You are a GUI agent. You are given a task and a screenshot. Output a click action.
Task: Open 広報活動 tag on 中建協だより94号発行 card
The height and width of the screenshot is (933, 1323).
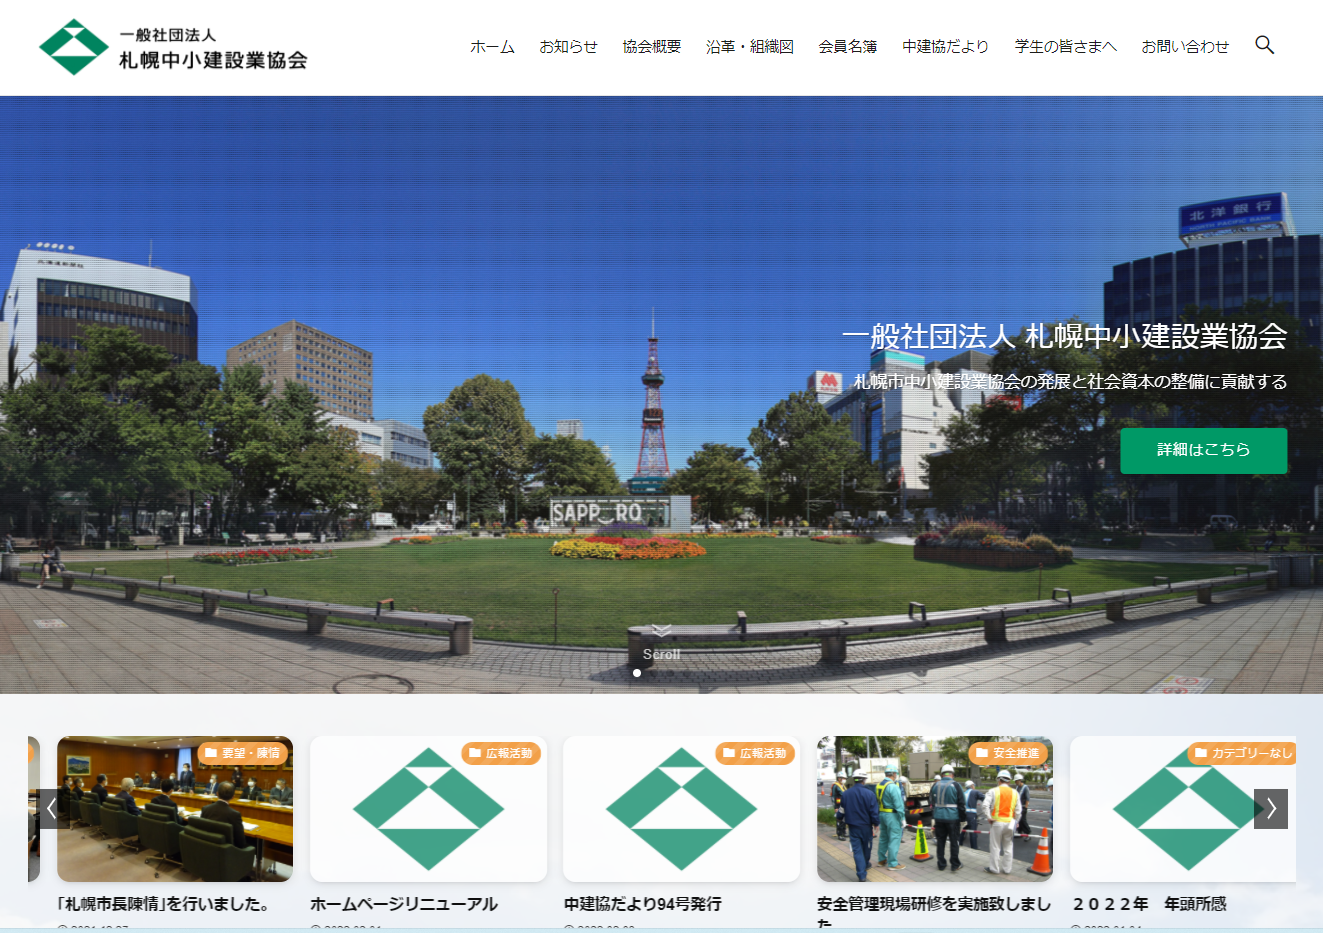755,753
